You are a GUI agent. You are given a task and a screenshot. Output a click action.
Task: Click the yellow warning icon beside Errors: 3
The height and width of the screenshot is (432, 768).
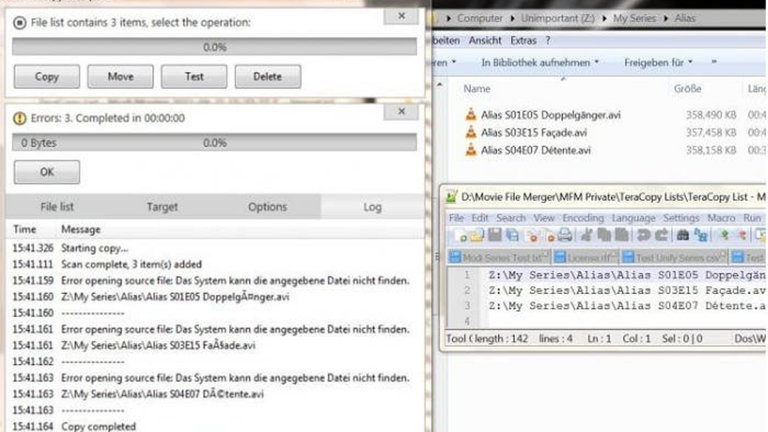tap(18, 118)
